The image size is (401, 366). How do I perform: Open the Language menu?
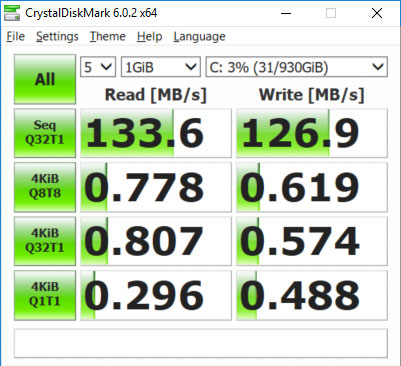[199, 36]
